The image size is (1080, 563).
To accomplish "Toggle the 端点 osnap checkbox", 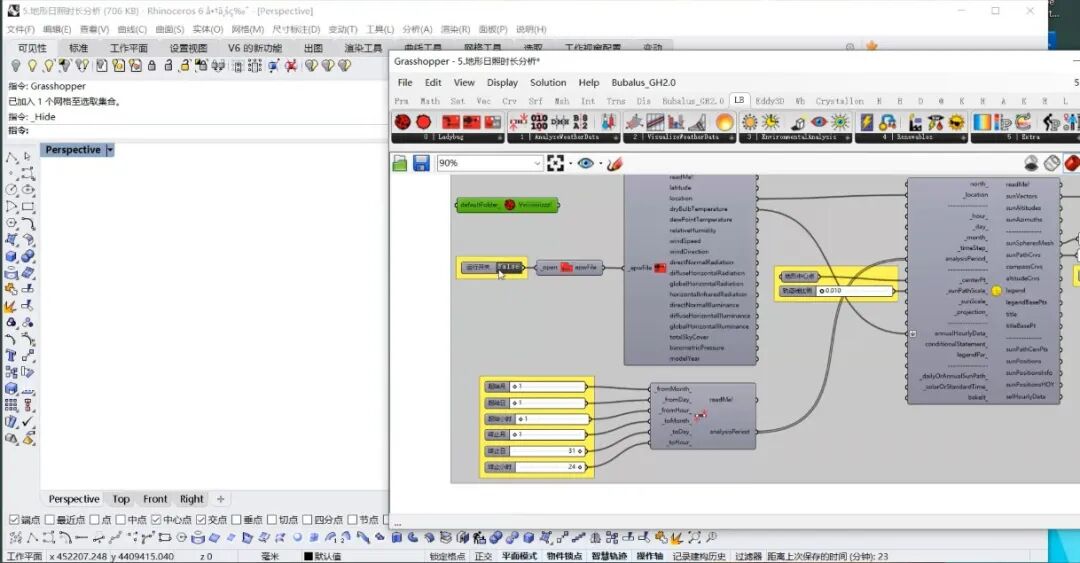I will 14,520.
